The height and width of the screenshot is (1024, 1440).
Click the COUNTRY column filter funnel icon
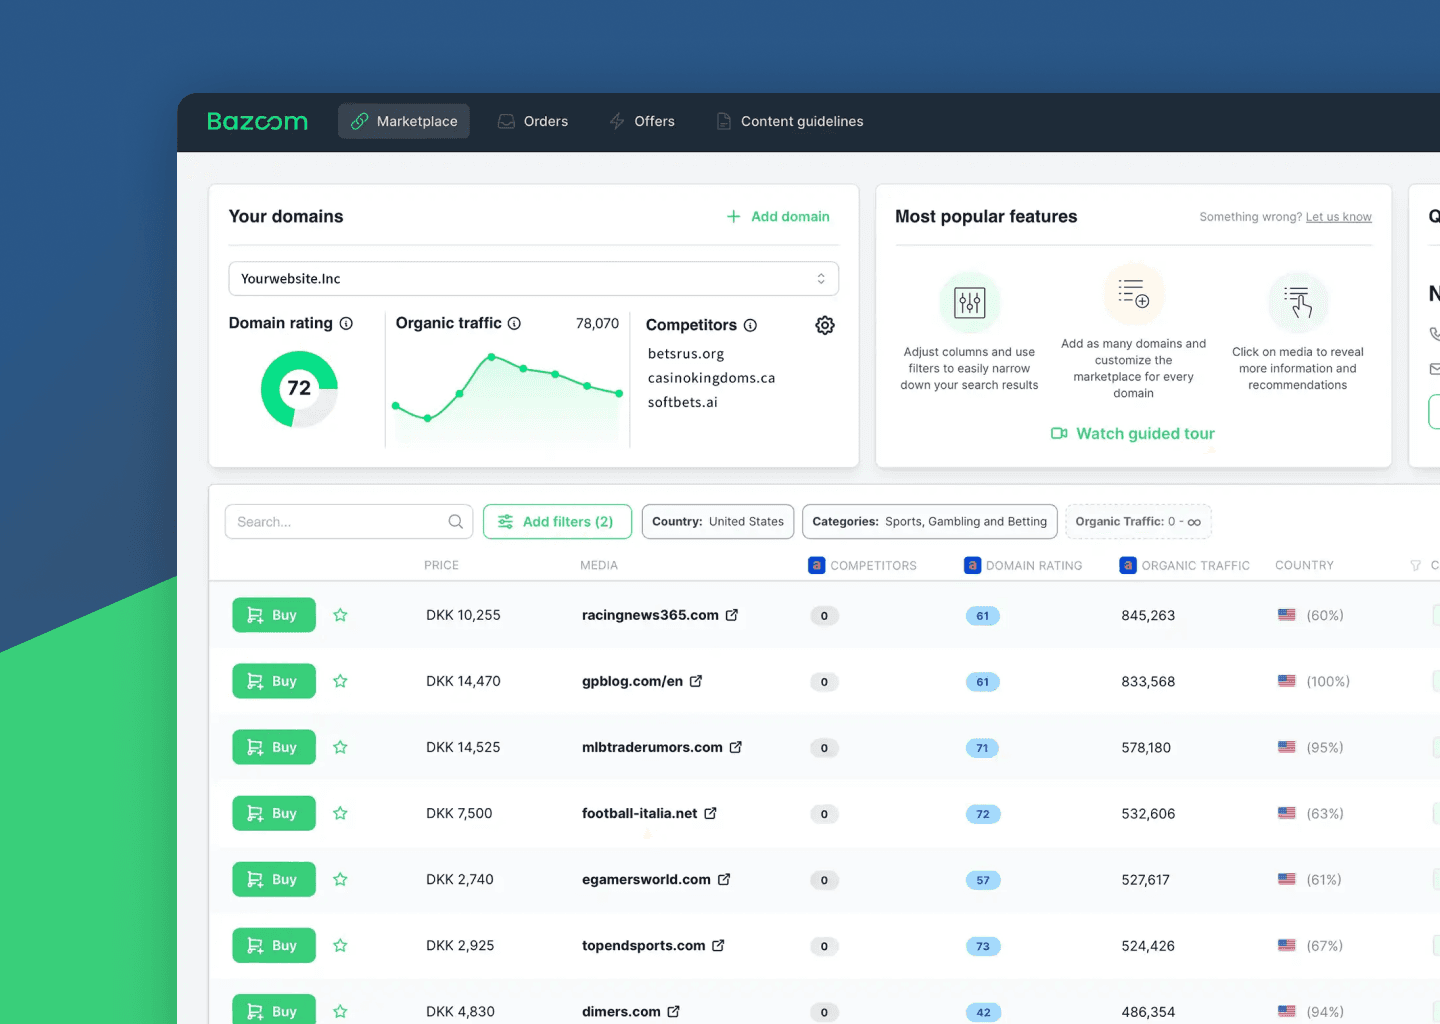1415,566
